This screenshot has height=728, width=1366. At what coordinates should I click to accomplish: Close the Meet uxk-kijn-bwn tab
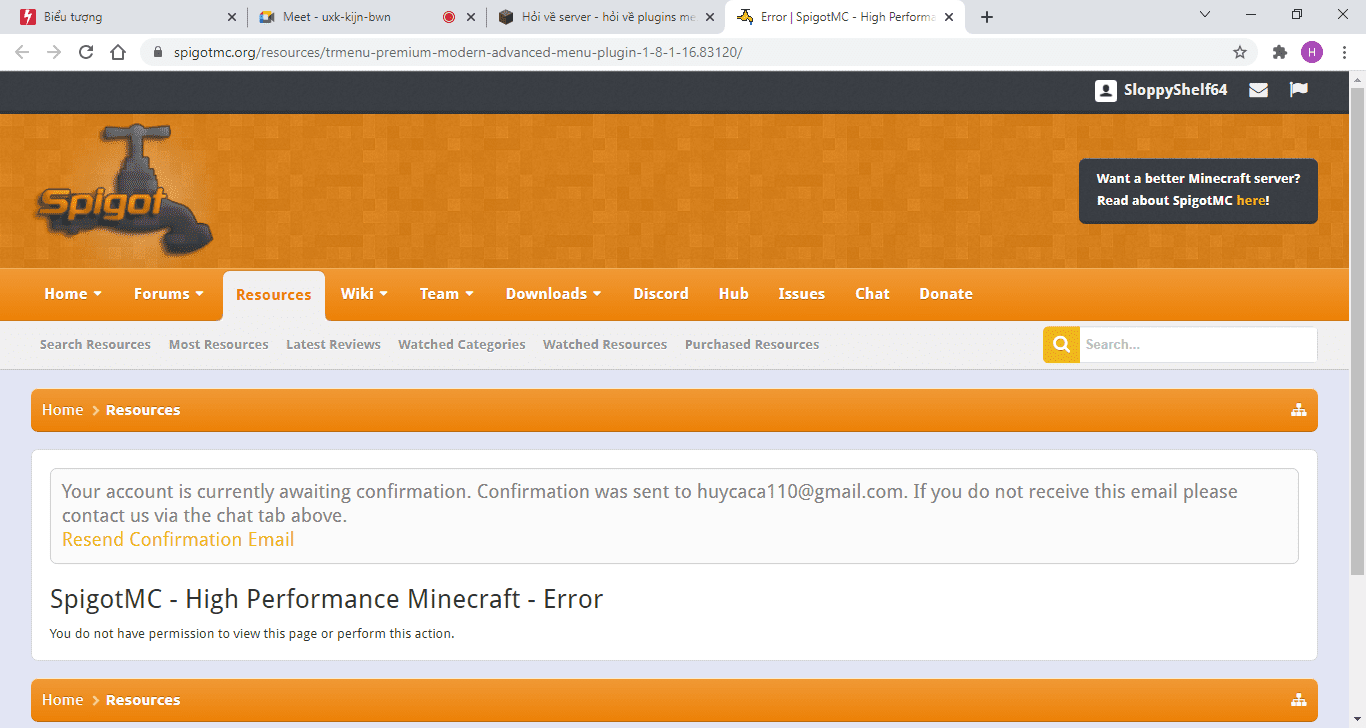pos(471,17)
